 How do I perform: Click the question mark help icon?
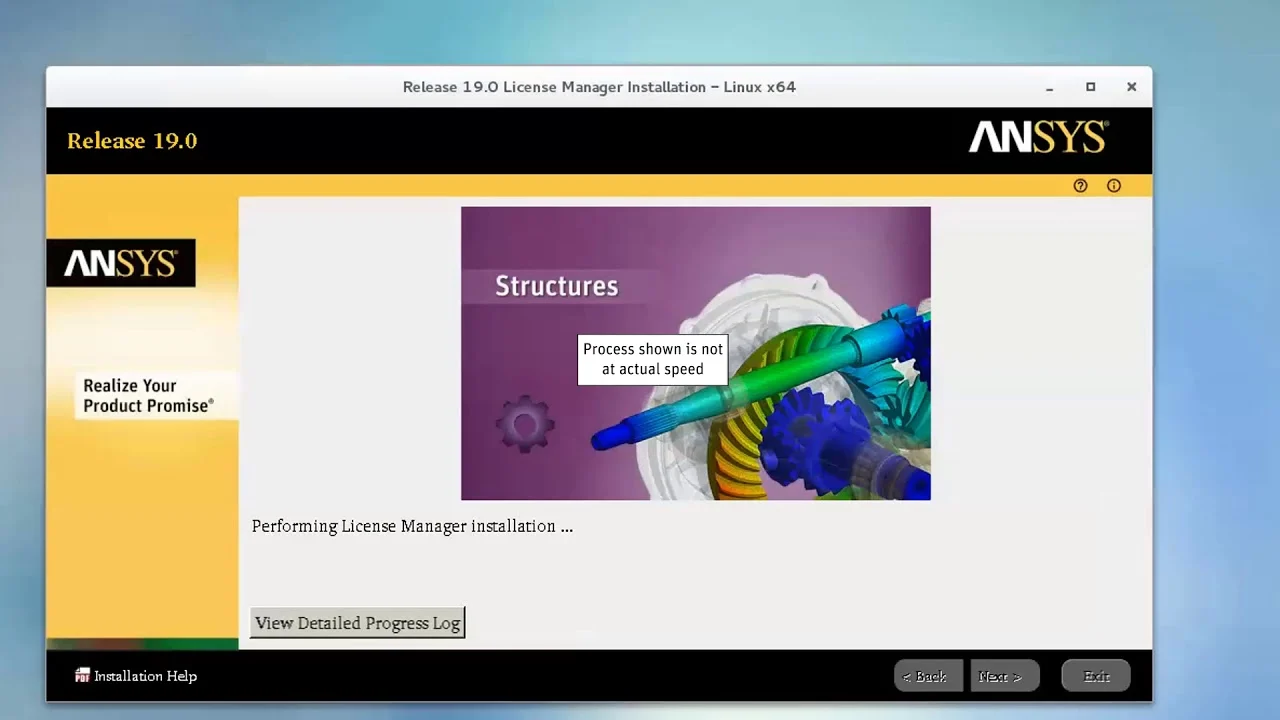[x=1080, y=186]
